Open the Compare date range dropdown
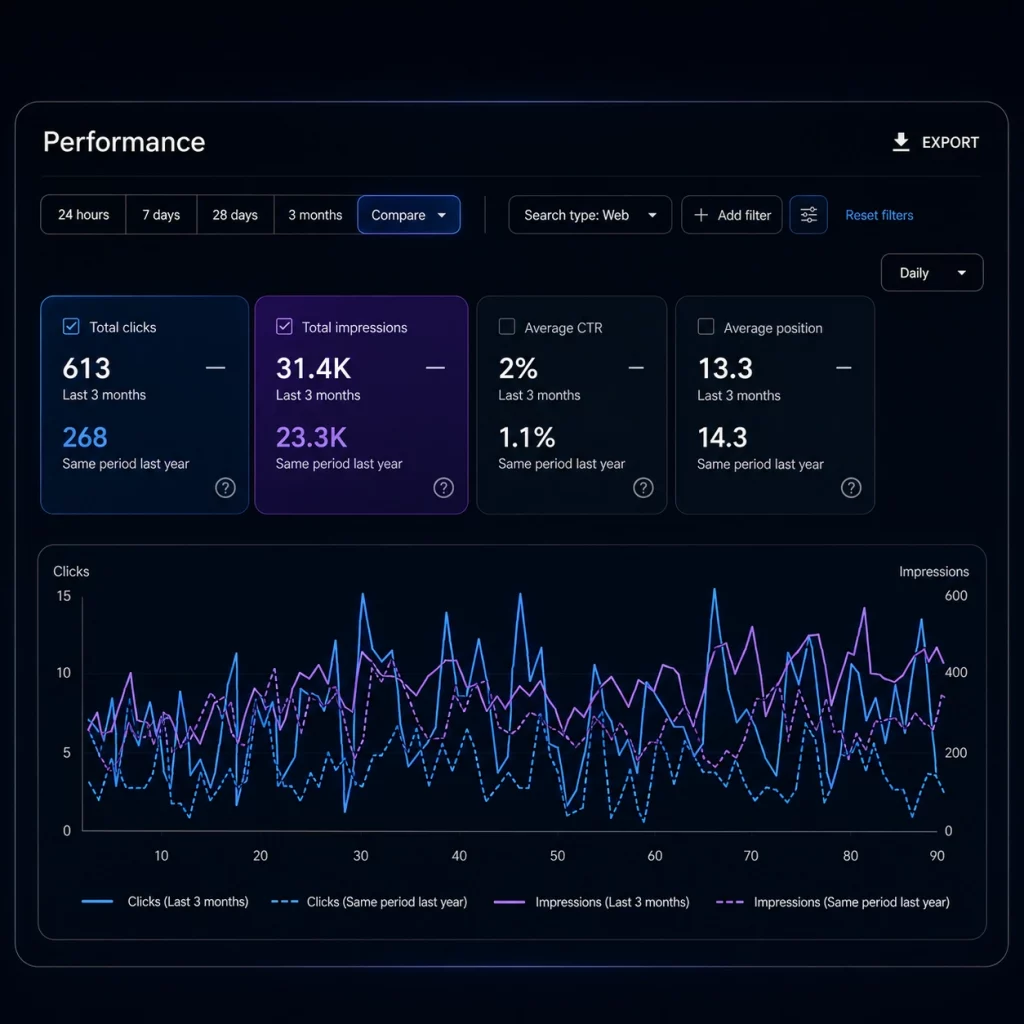1024x1024 pixels. click(409, 215)
